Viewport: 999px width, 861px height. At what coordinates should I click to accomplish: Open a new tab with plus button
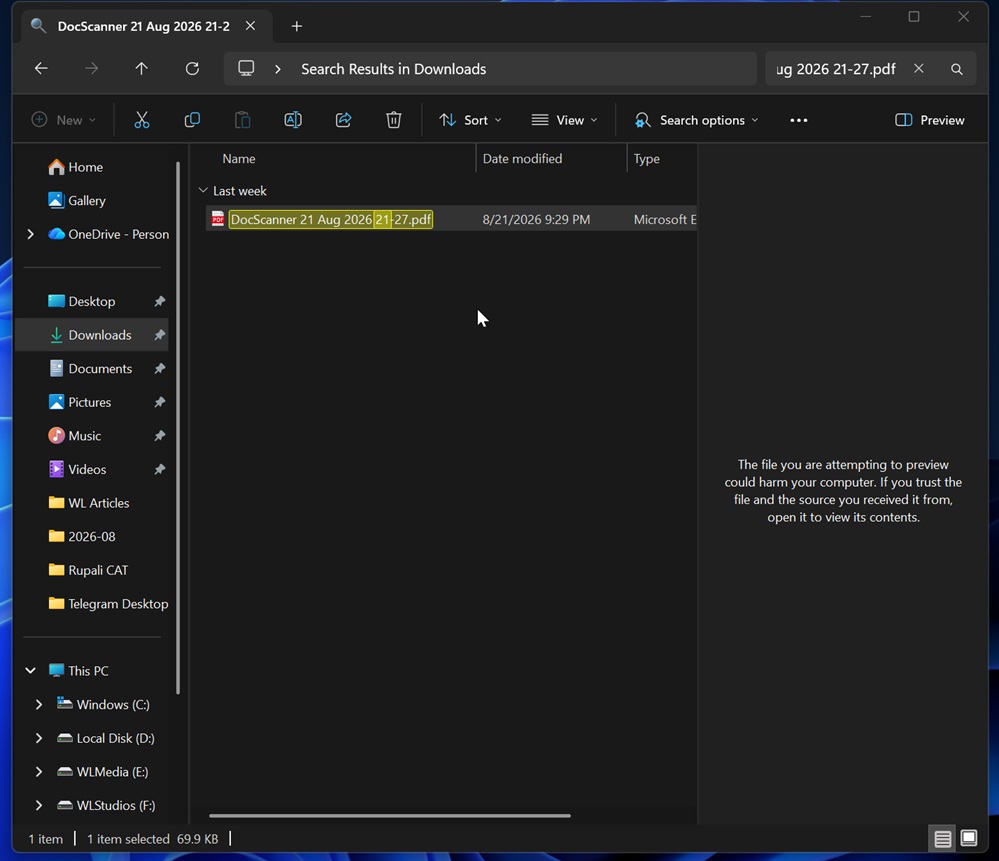[x=296, y=26]
